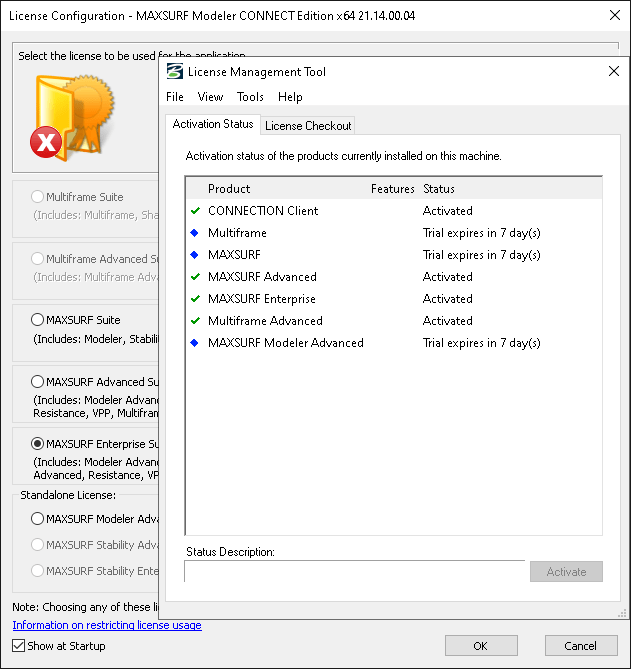Toggle the Show at Startup checkbox

[19, 646]
